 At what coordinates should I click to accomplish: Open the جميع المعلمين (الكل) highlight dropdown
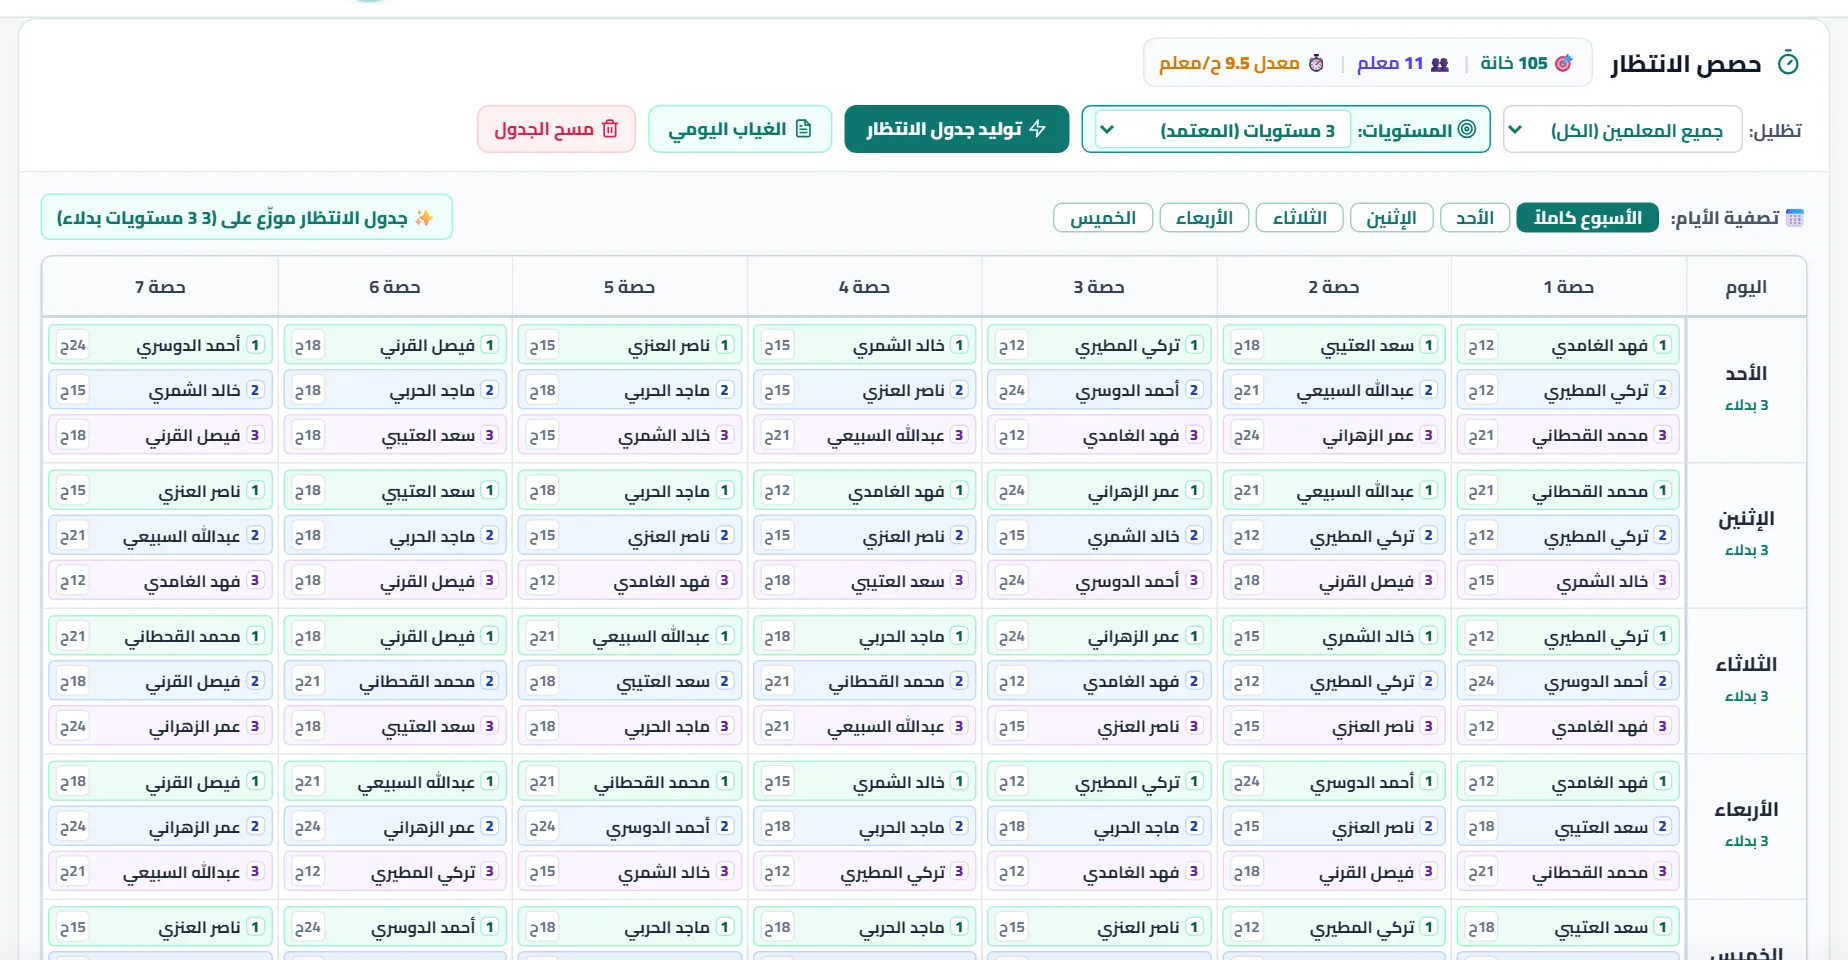click(1623, 130)
